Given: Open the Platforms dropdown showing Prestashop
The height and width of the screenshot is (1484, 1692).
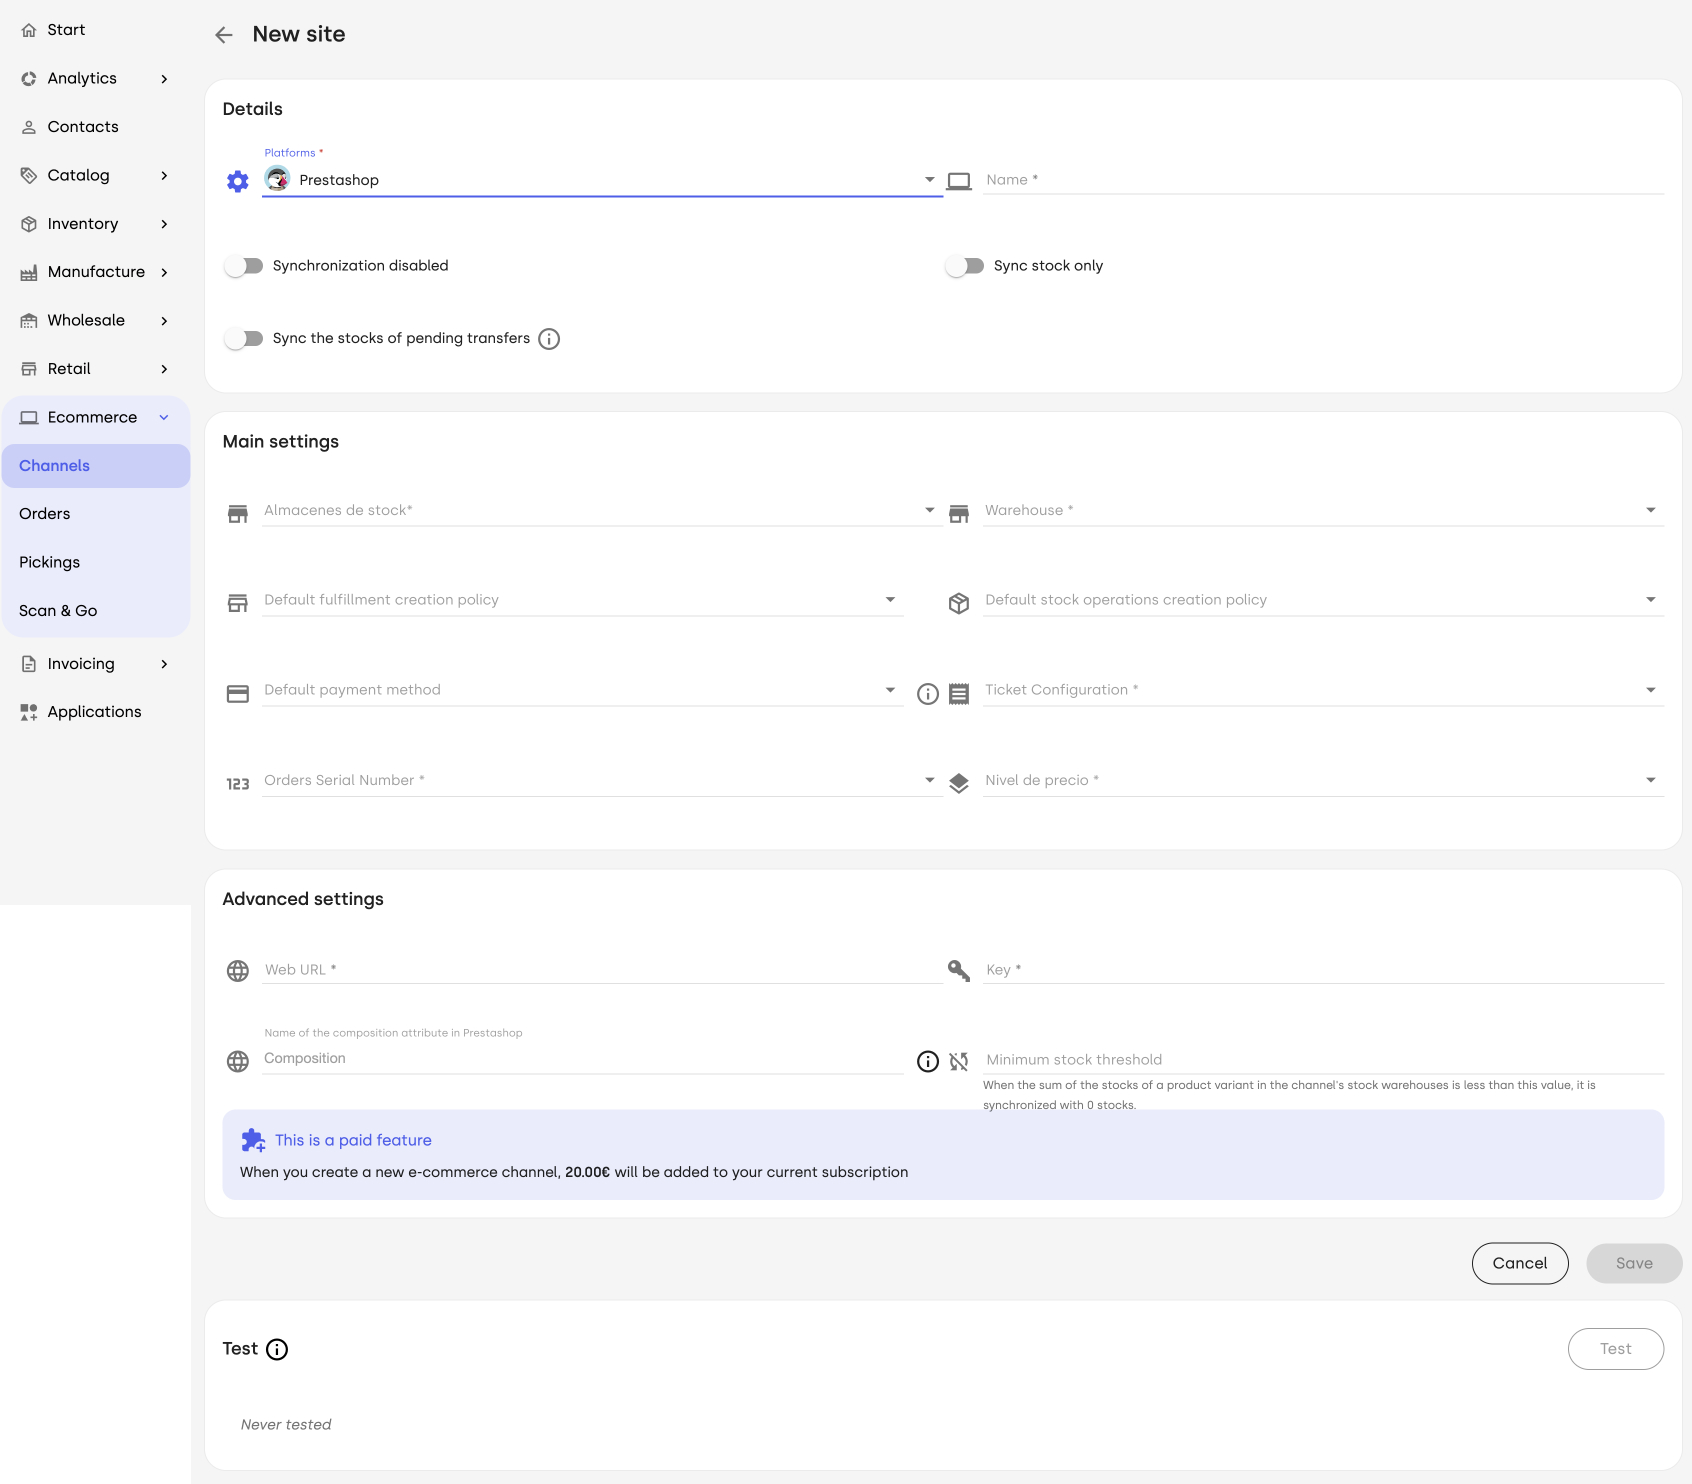Looking at the screenshot, I should 602,180.
